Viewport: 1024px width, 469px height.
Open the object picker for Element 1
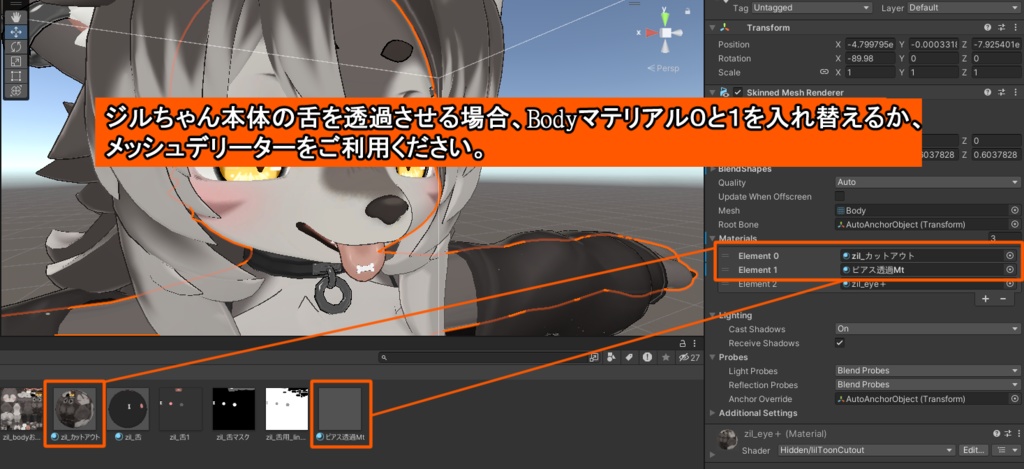click(1010, 269)
